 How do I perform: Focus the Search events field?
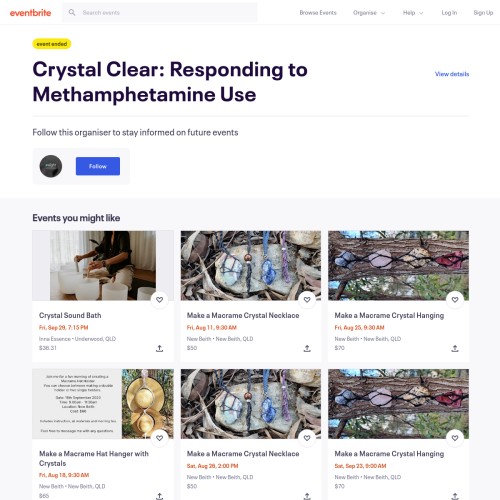pos(160,13)
